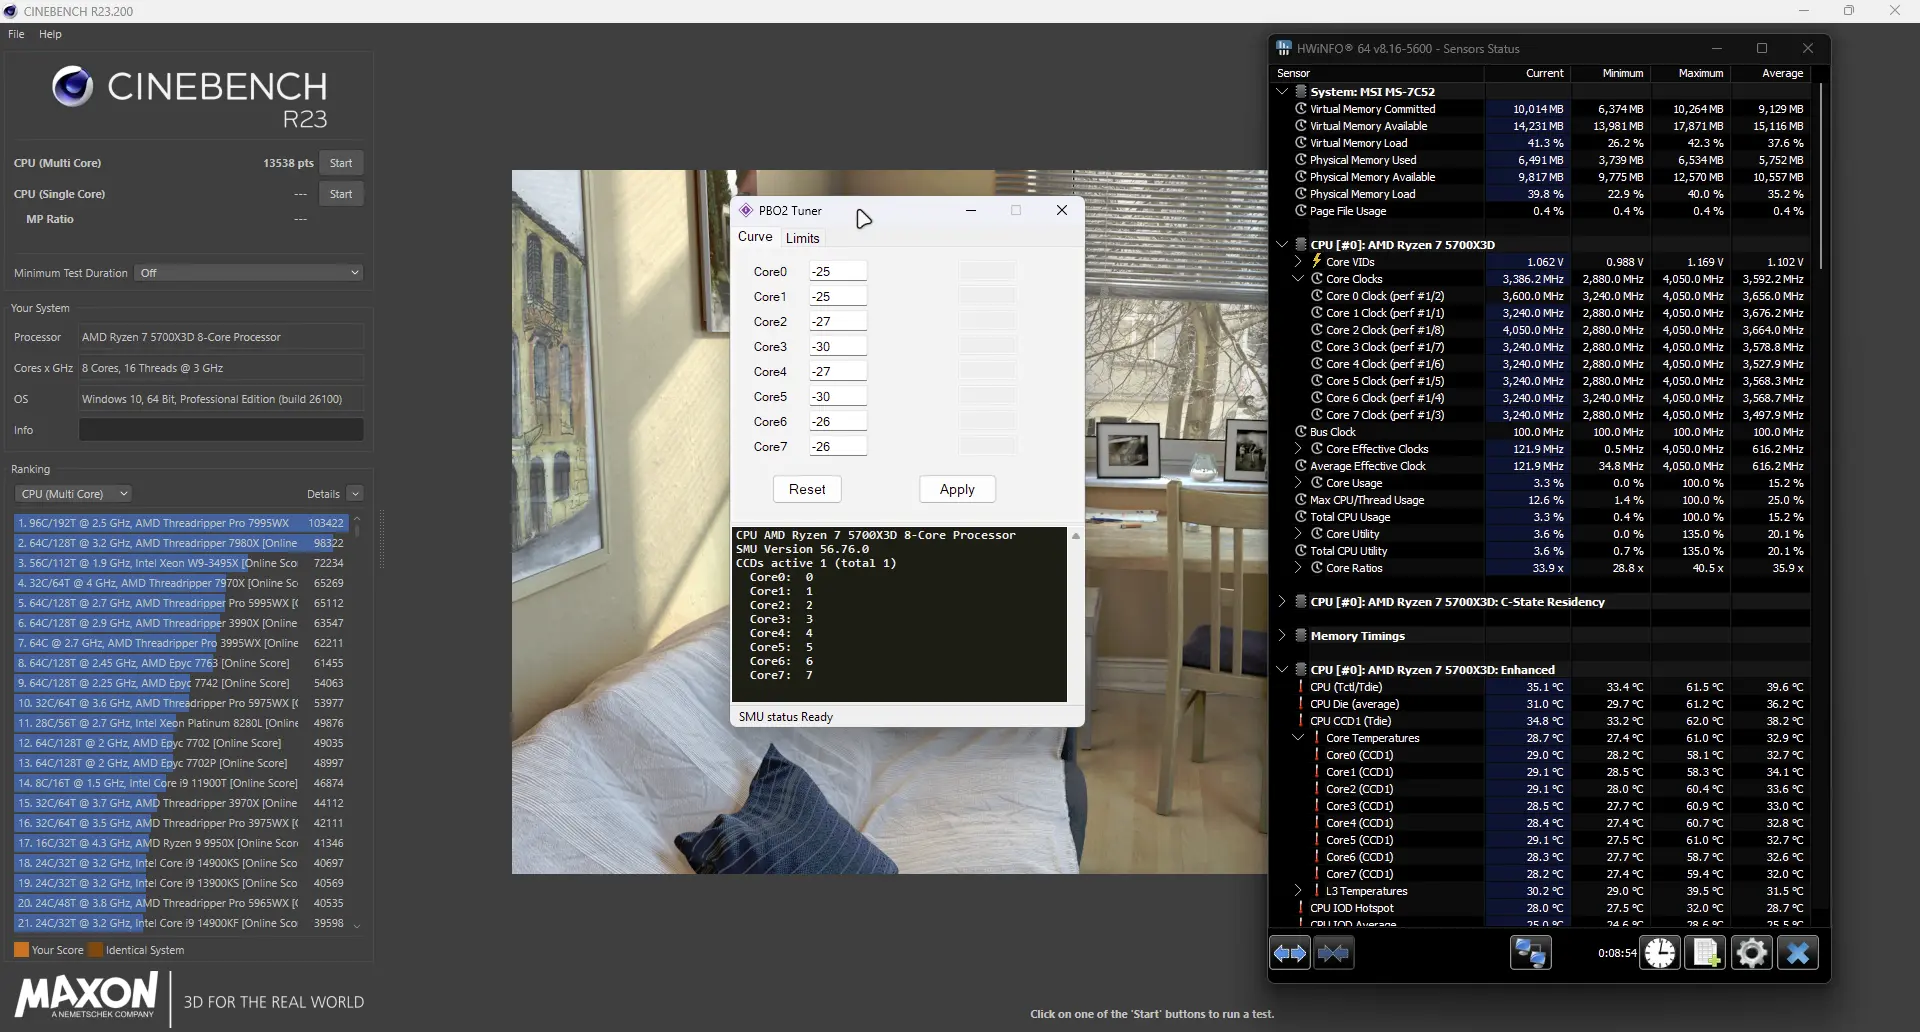Select the Threadripper Pro 7995WX ranking row
The height and width of the screenshot is (1032, 1920).
(181, 523)
